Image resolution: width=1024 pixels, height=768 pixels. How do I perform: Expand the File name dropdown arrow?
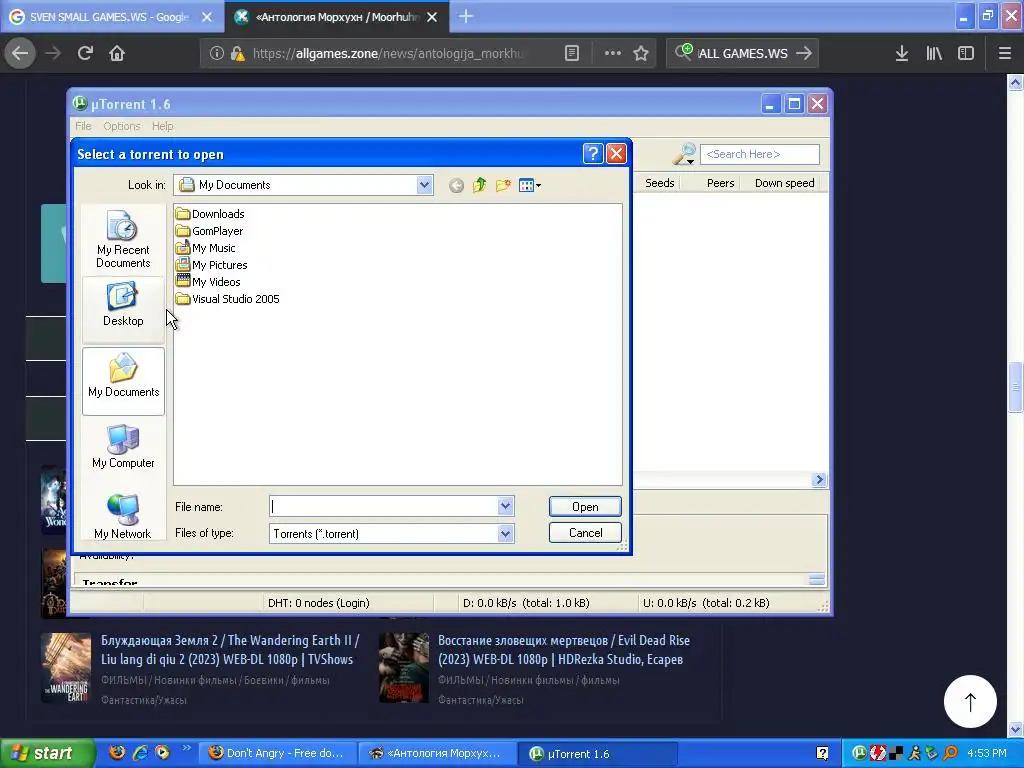tap(505, 506)
